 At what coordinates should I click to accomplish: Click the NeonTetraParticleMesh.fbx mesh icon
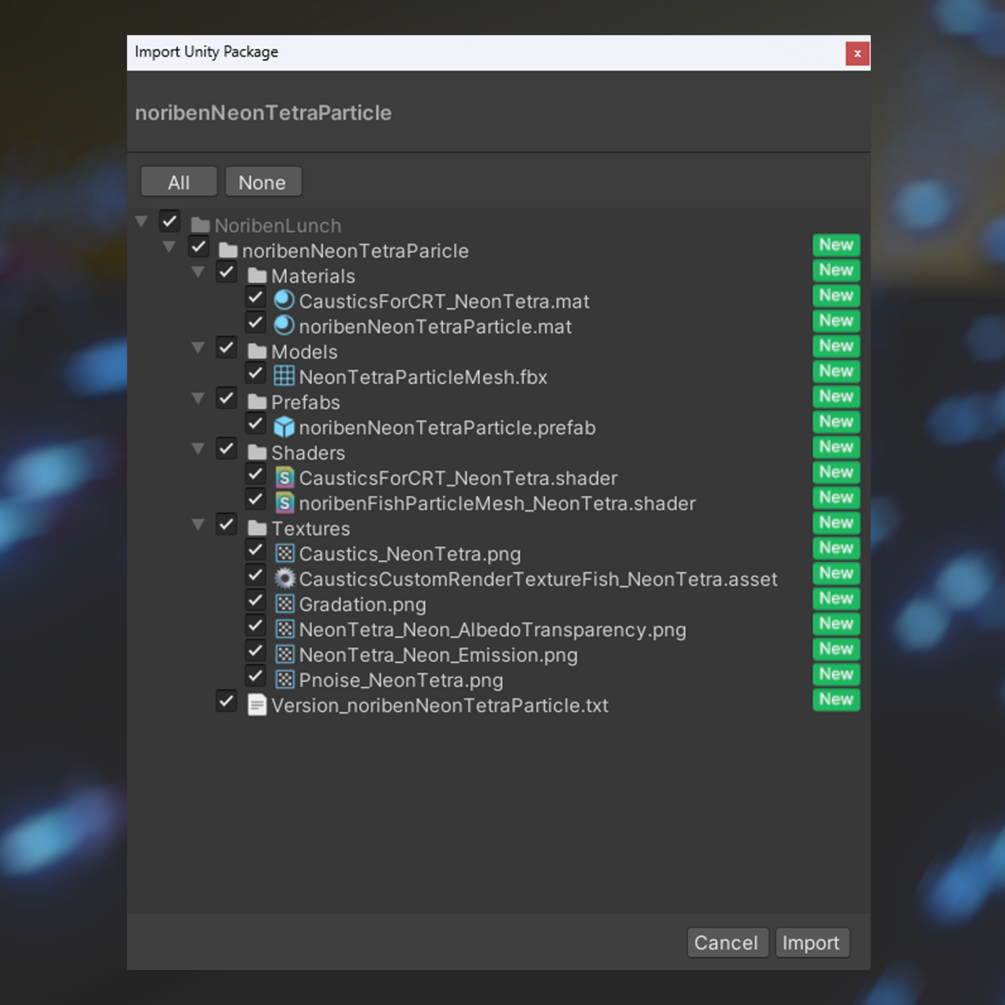284,376
